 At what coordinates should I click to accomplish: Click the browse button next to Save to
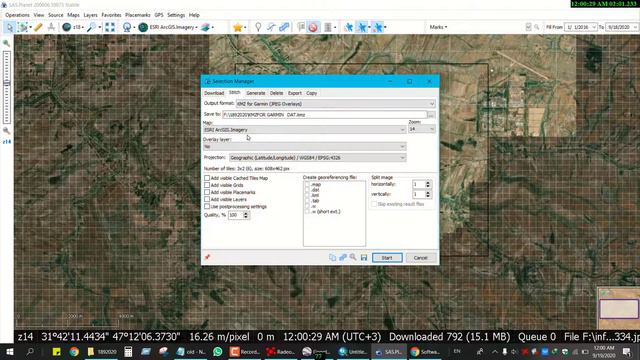click(x=431, y=115)
